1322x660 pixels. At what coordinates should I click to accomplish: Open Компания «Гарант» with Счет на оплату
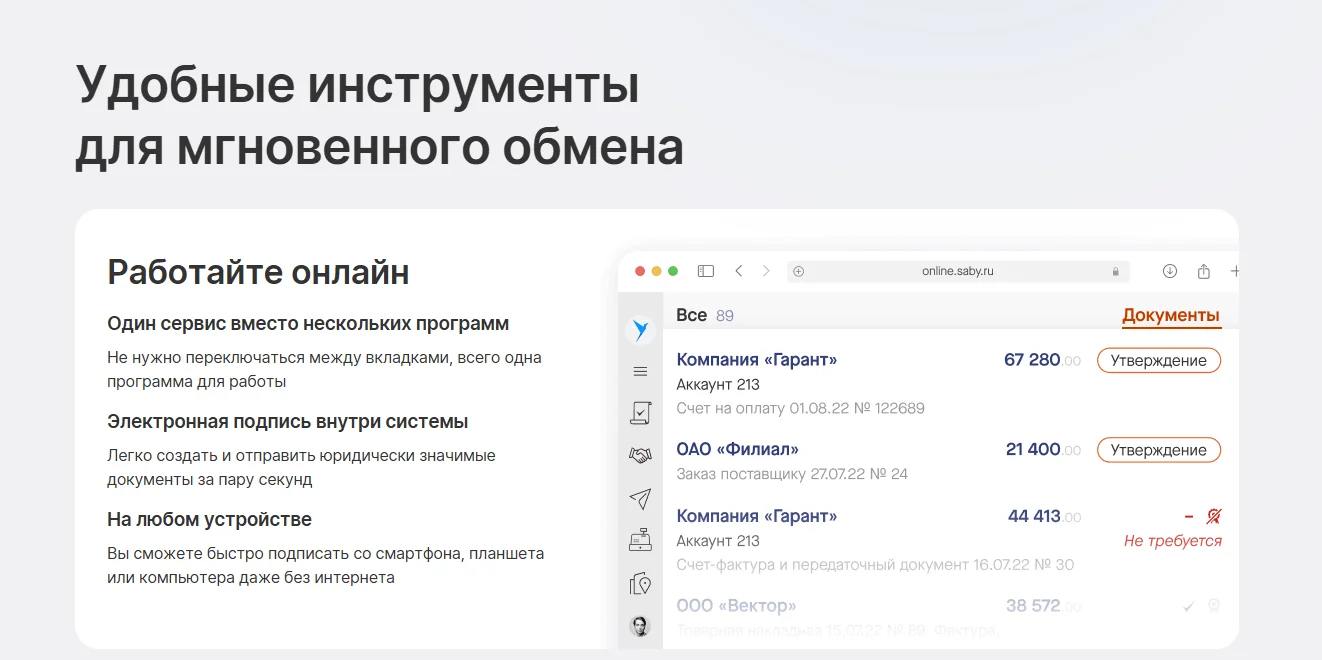(x=757, y=360)
